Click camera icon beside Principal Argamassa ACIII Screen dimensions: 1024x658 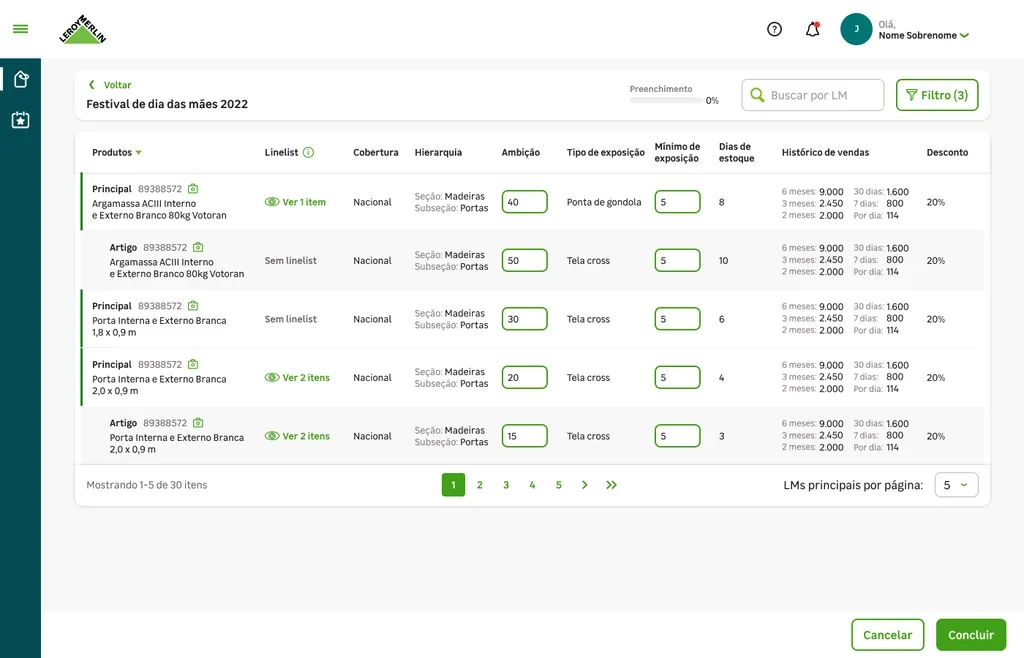[193, 189]
